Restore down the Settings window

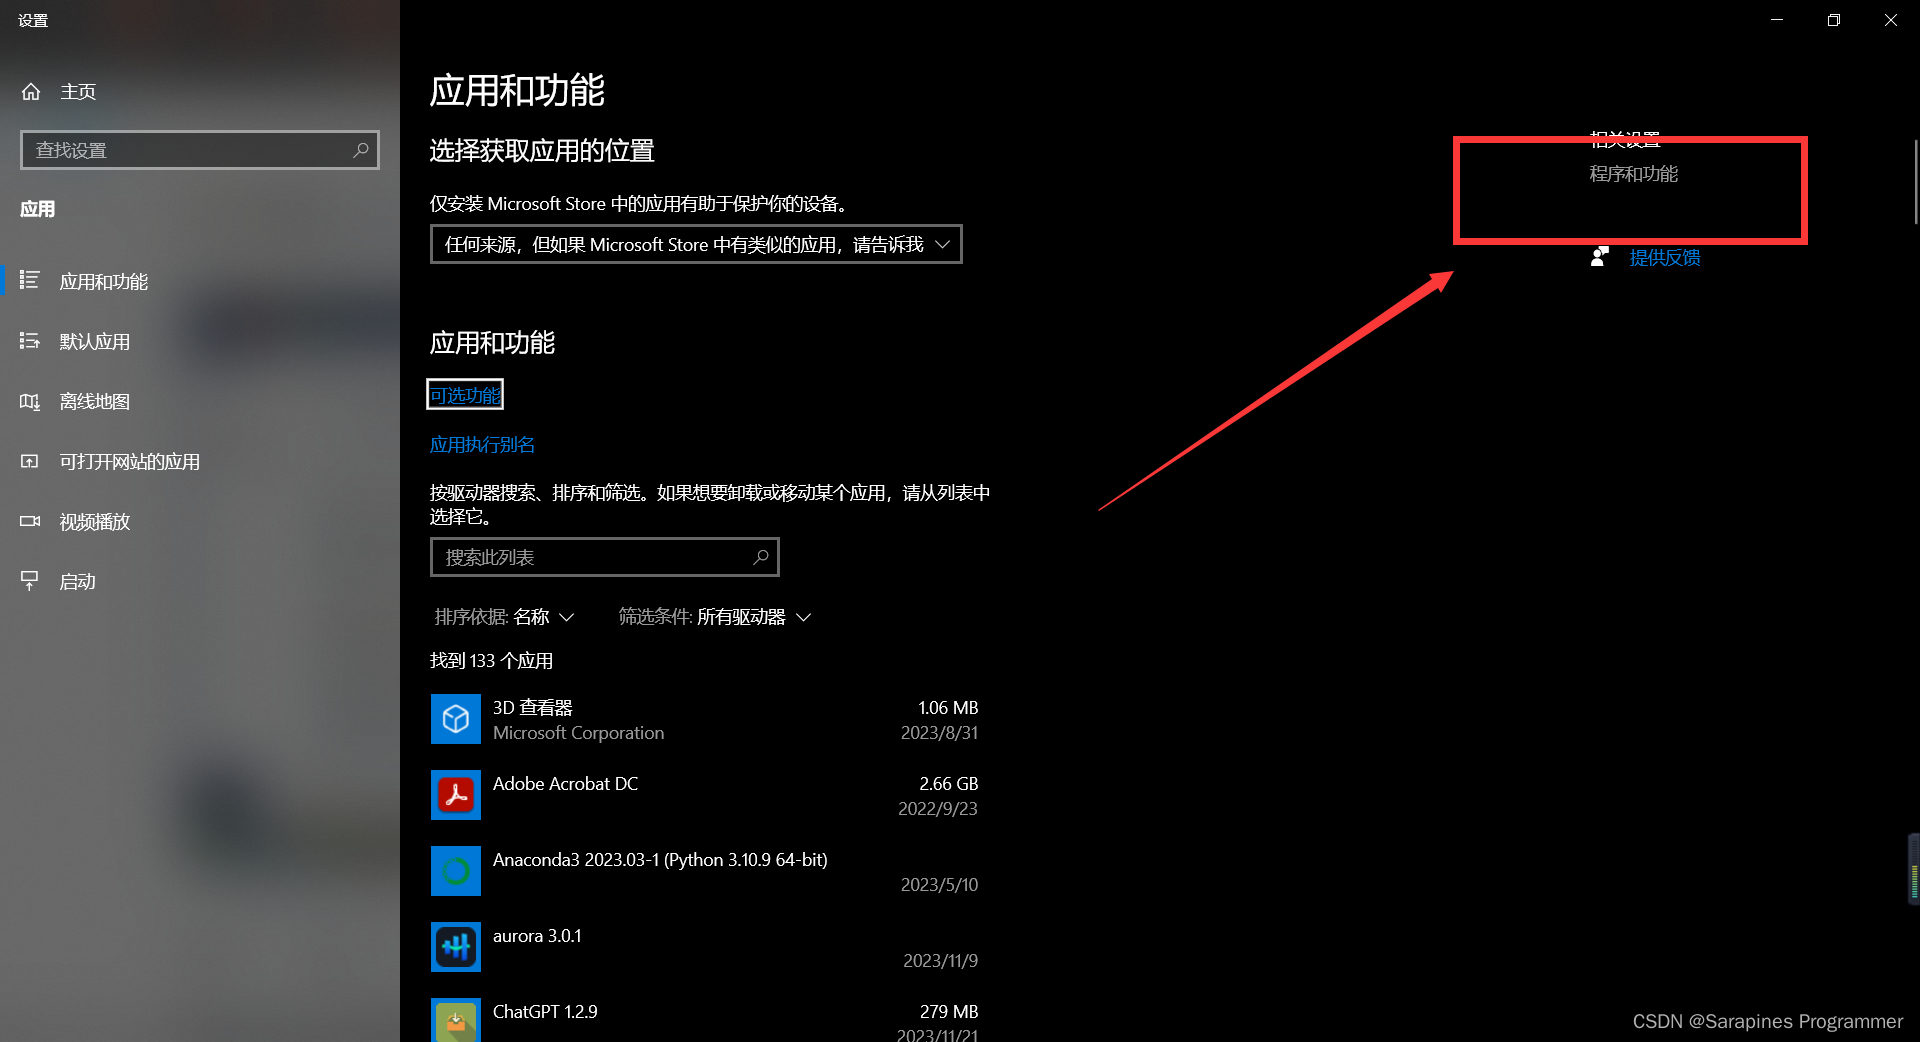click(x=1834, y=20)
